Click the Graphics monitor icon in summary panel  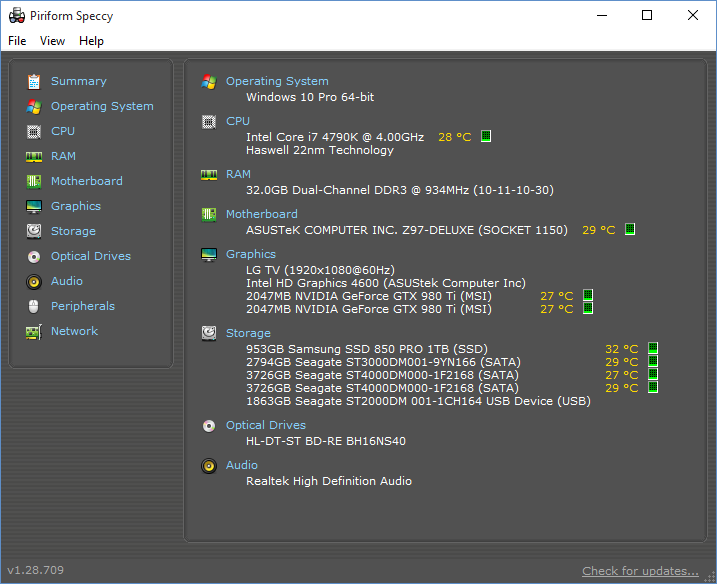coord(209,255)
